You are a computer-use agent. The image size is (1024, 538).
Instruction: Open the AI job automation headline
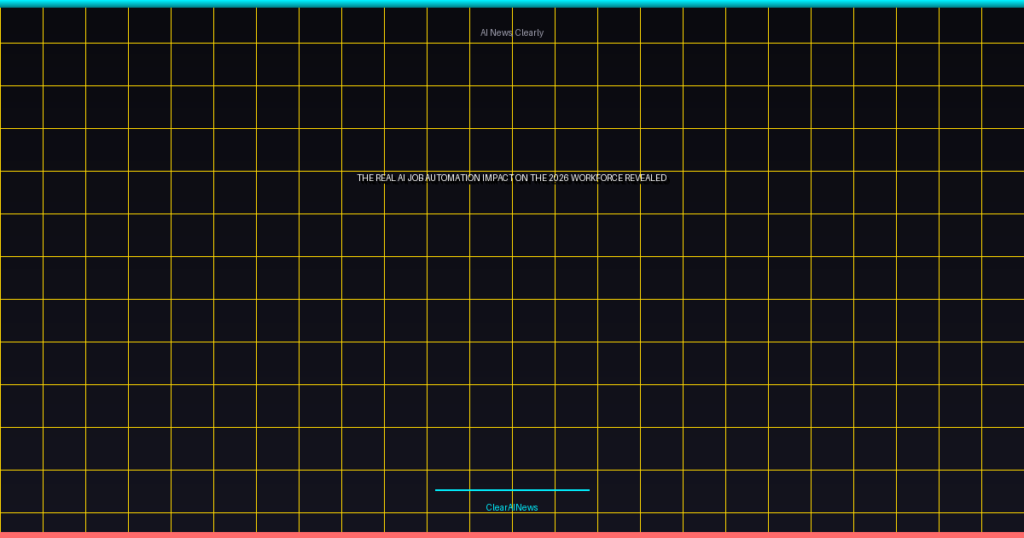[512, 178]
